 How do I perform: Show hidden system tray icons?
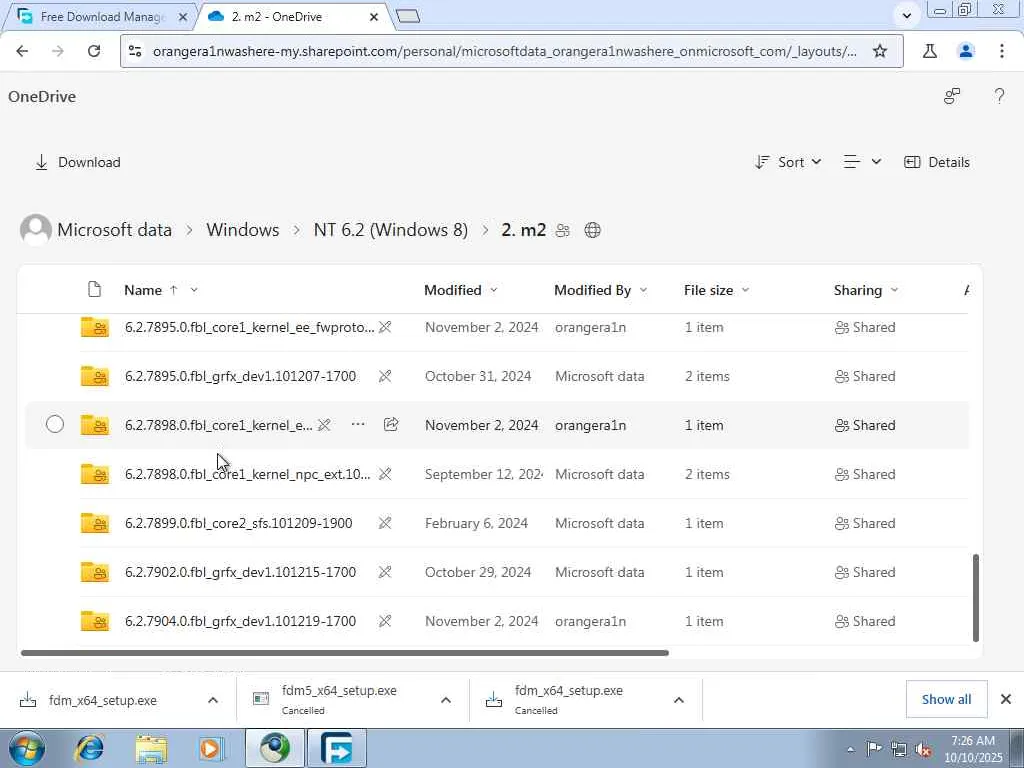tap(850, 749)
